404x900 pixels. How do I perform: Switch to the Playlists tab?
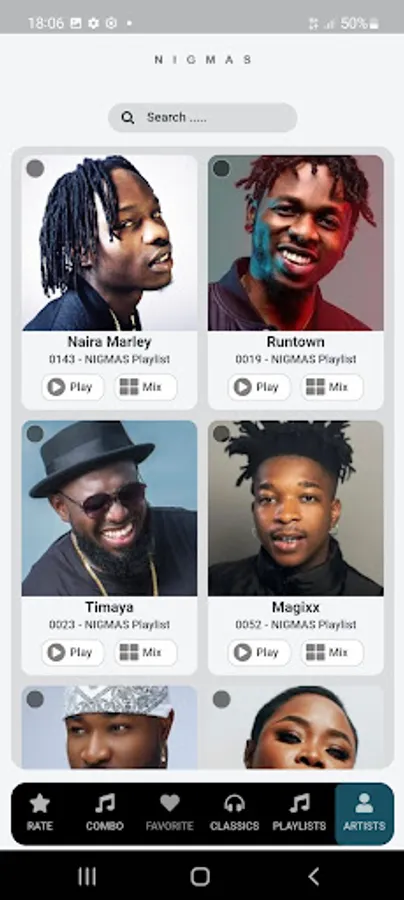point(299,813)
